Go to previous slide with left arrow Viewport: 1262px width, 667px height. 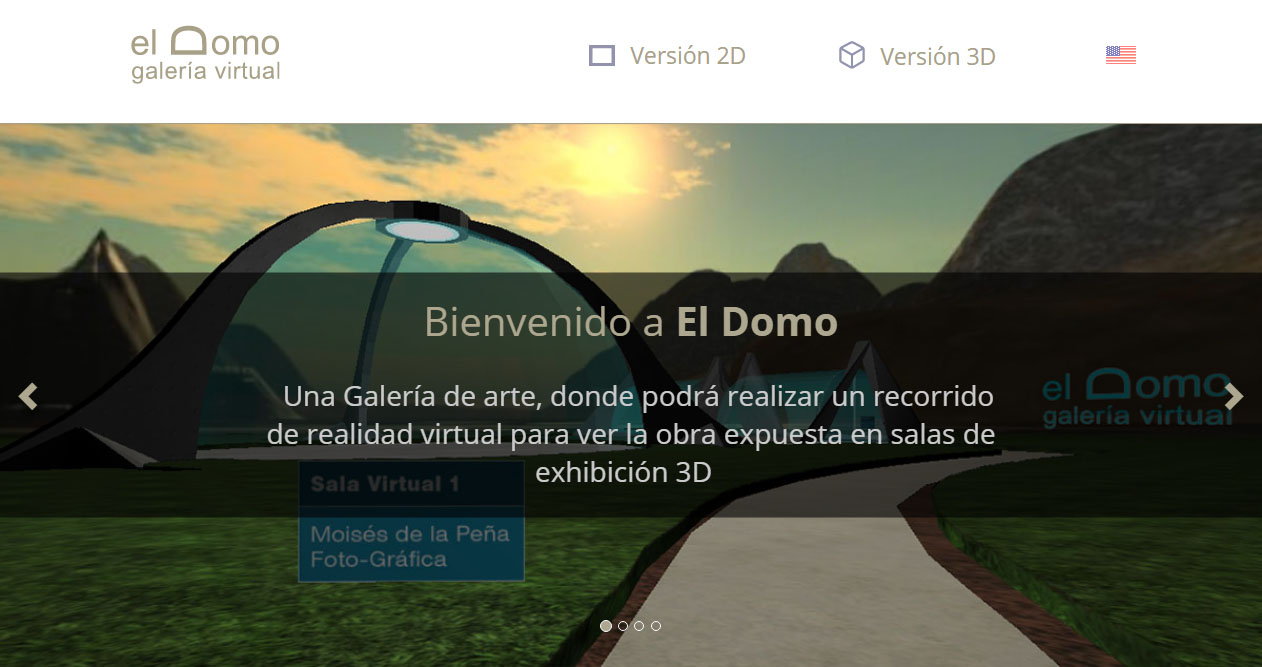pos(28,396)
